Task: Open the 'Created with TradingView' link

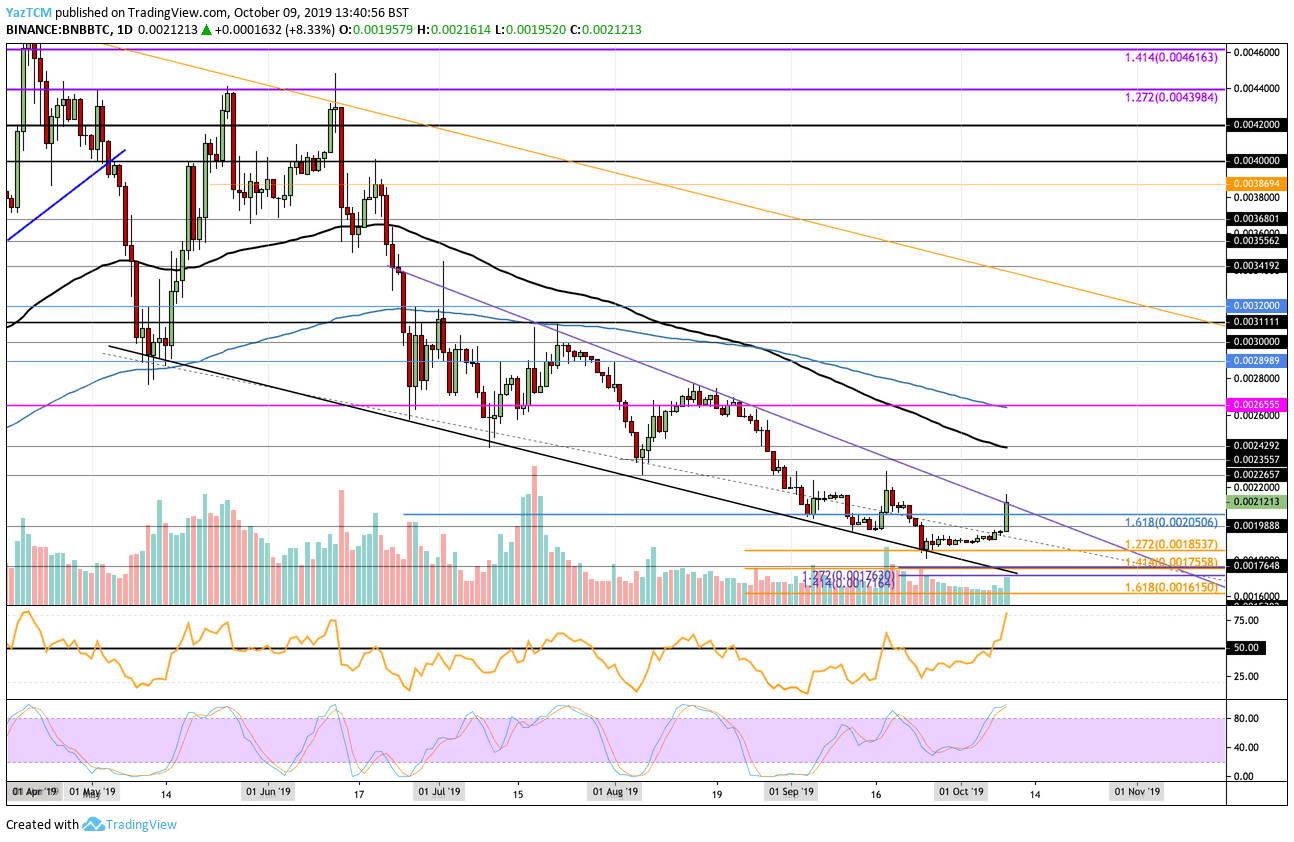Action: point(91,825)
